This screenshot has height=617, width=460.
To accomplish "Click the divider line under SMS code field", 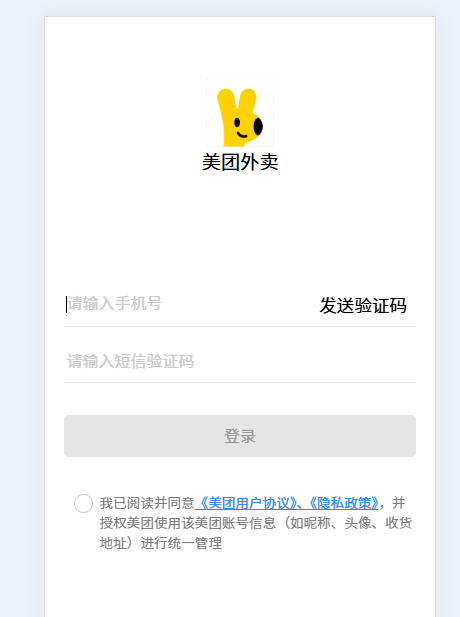I will click(240, 382).
